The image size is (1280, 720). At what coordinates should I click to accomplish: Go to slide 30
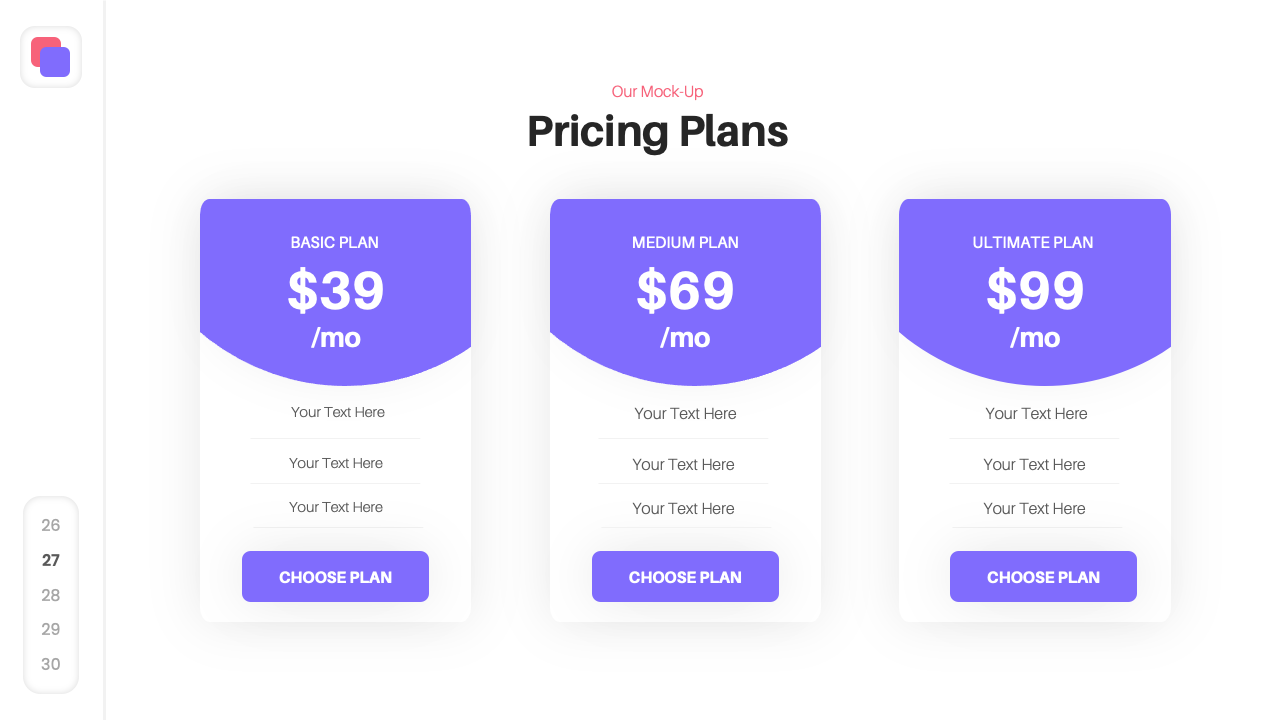pos(51,664)
